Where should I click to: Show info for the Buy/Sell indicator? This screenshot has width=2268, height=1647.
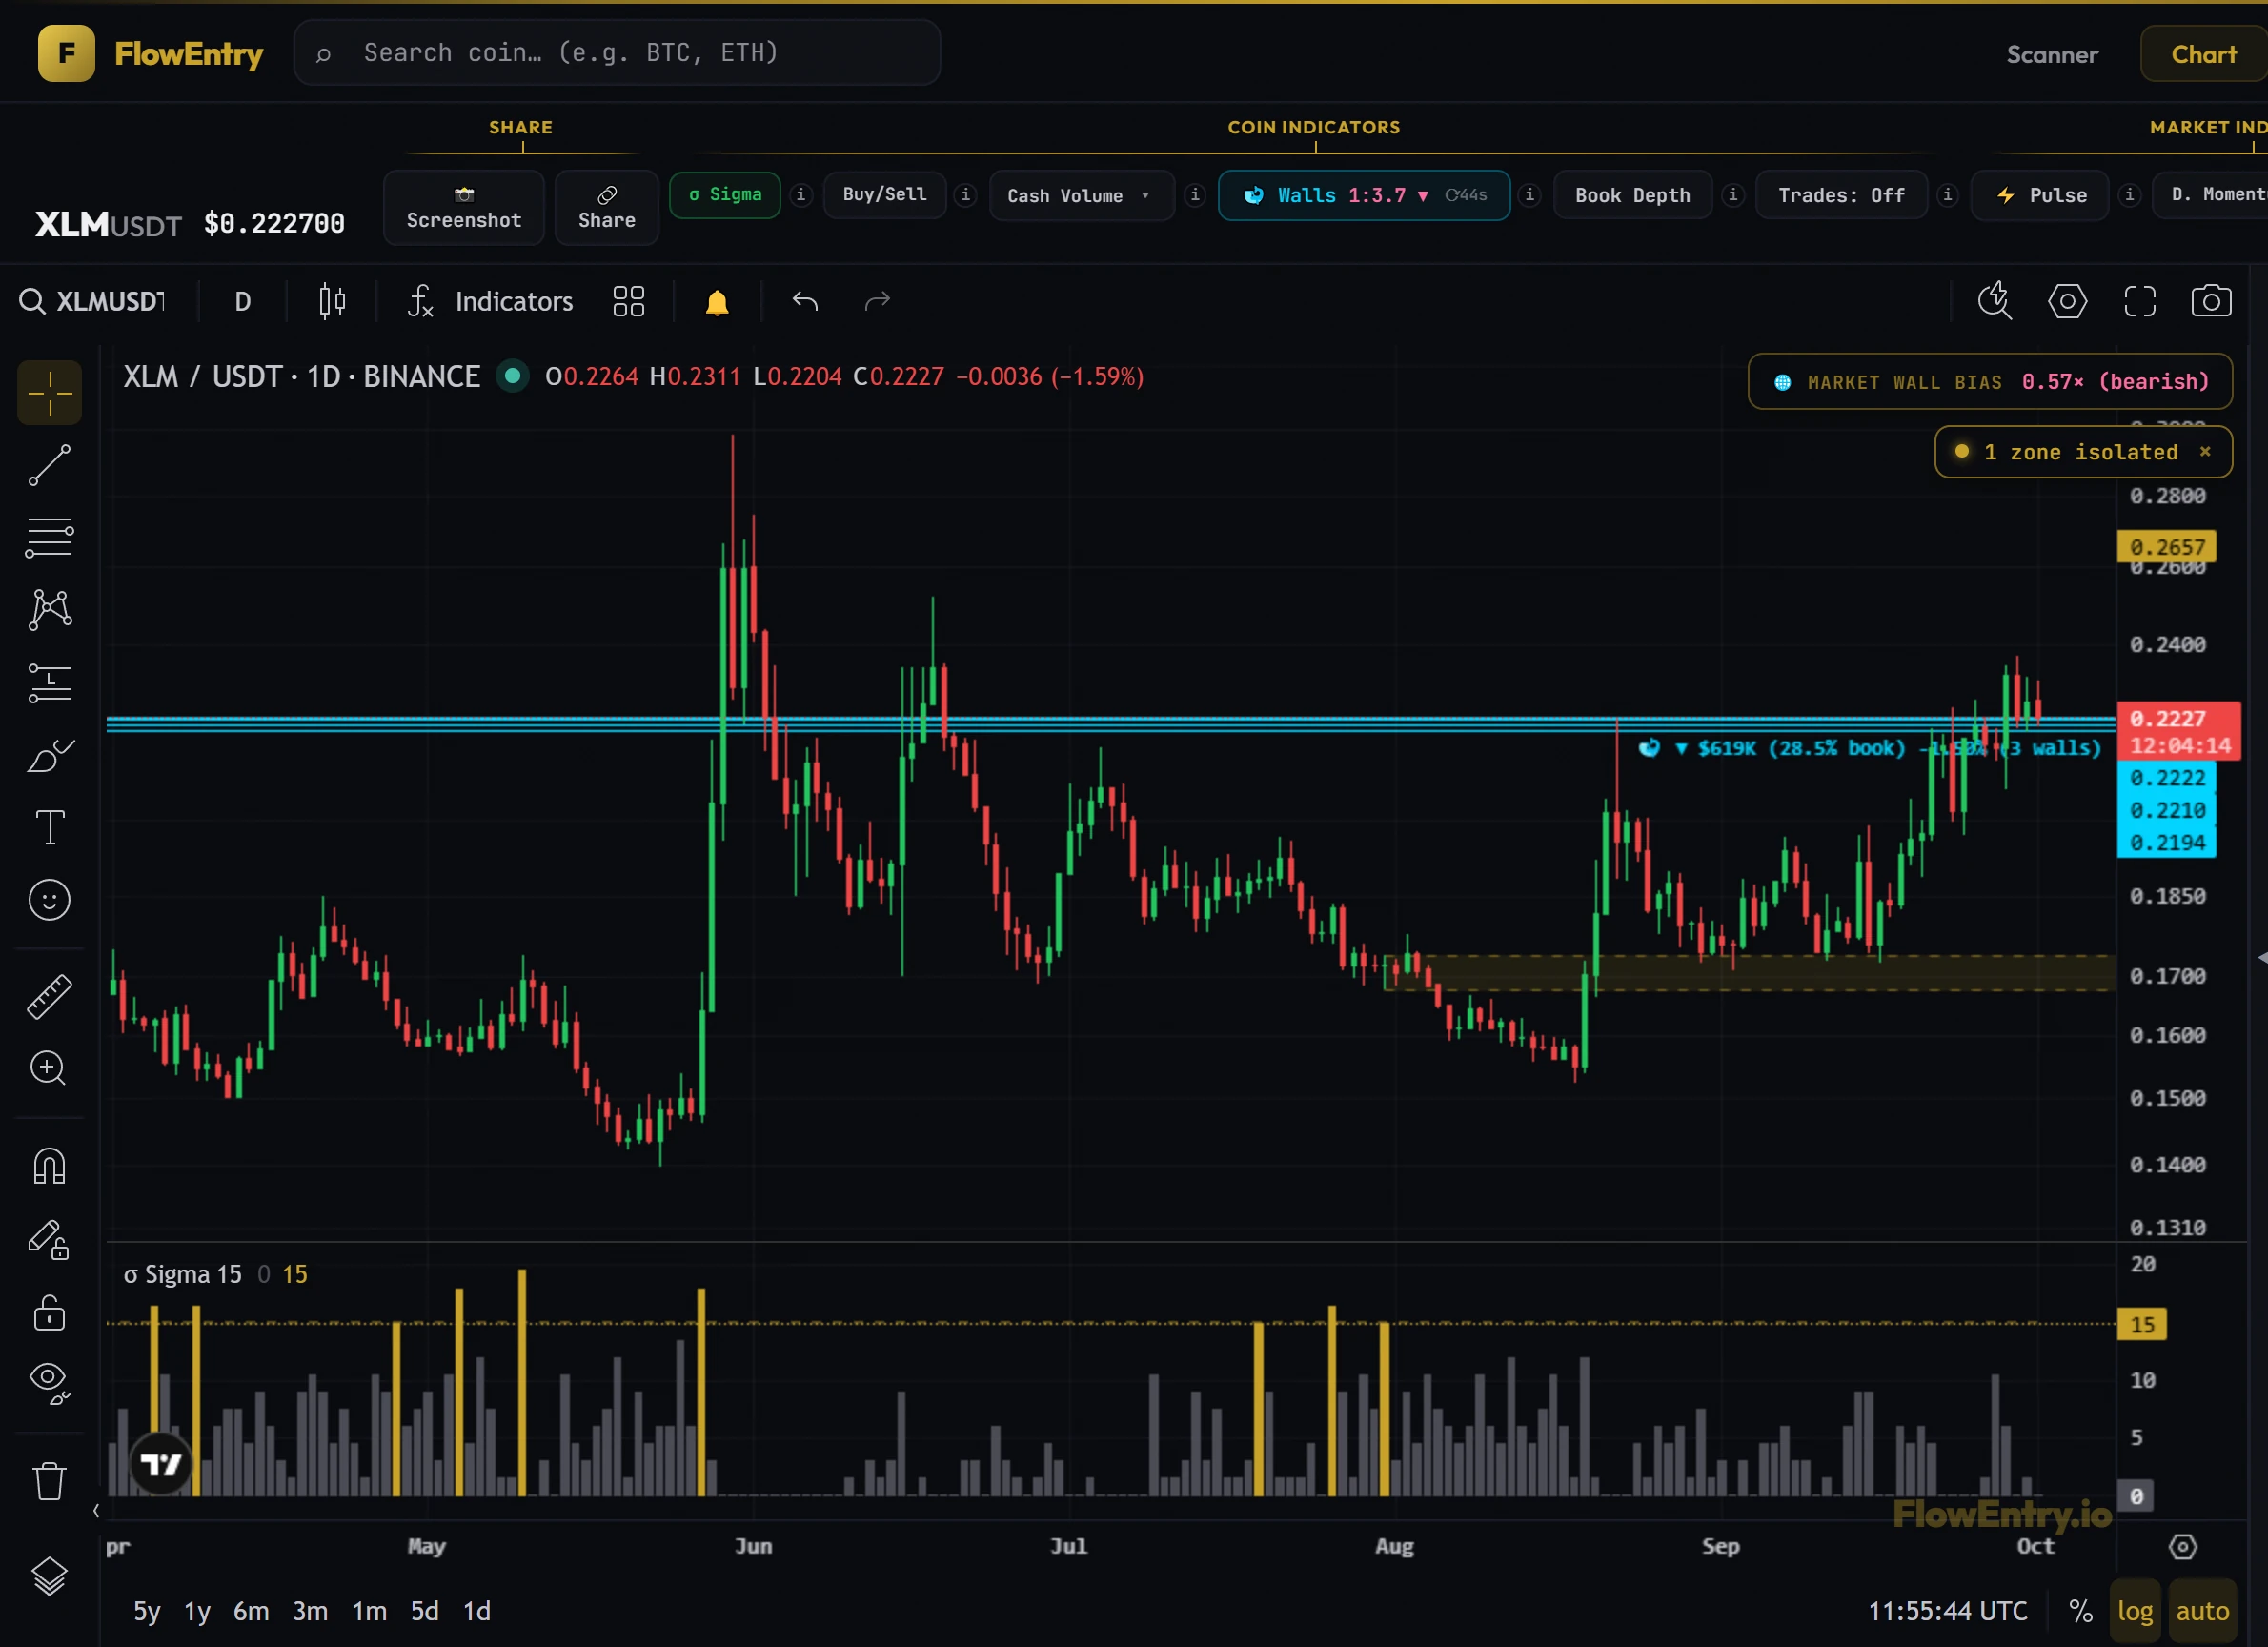(965, 194)
